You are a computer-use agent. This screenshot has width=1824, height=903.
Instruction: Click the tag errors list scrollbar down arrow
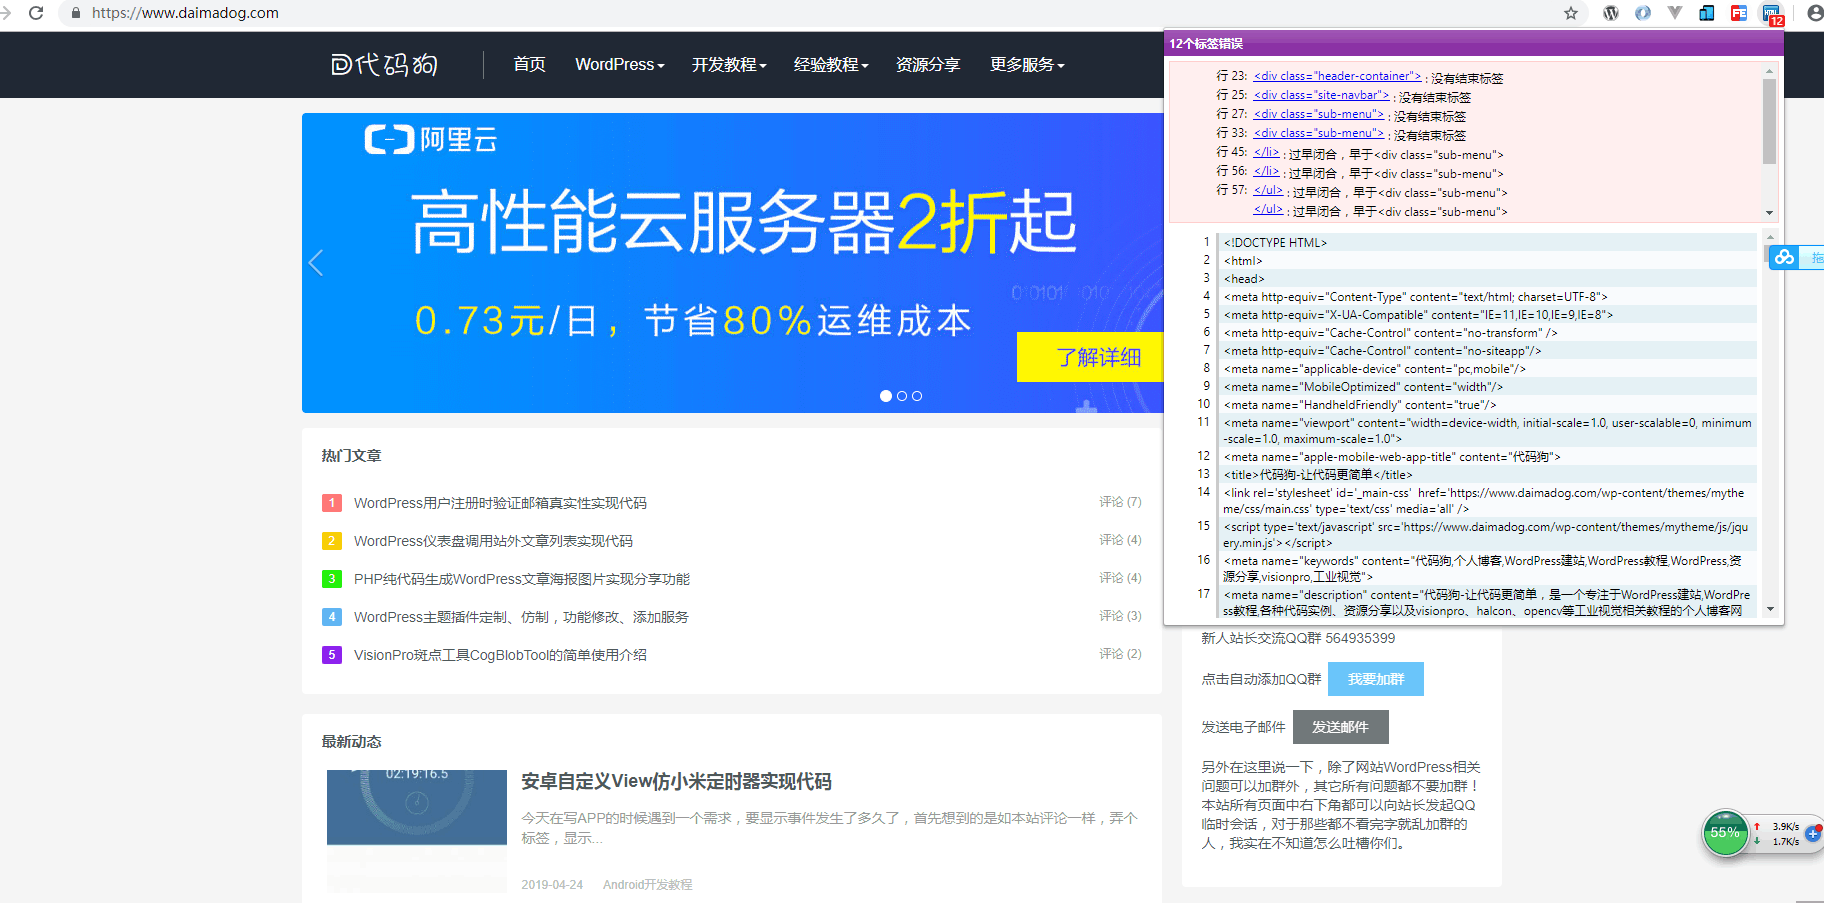1769,213
